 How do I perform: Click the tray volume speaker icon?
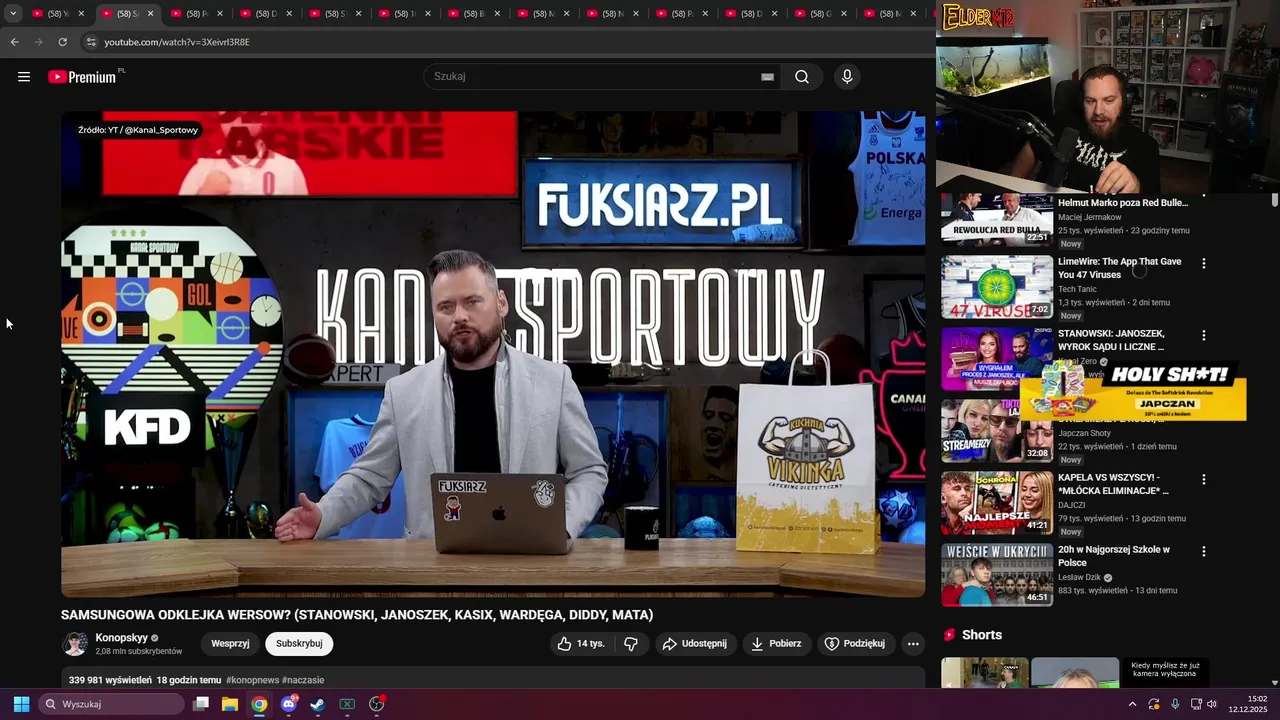pyautogui.click(x=1212, y=704)
